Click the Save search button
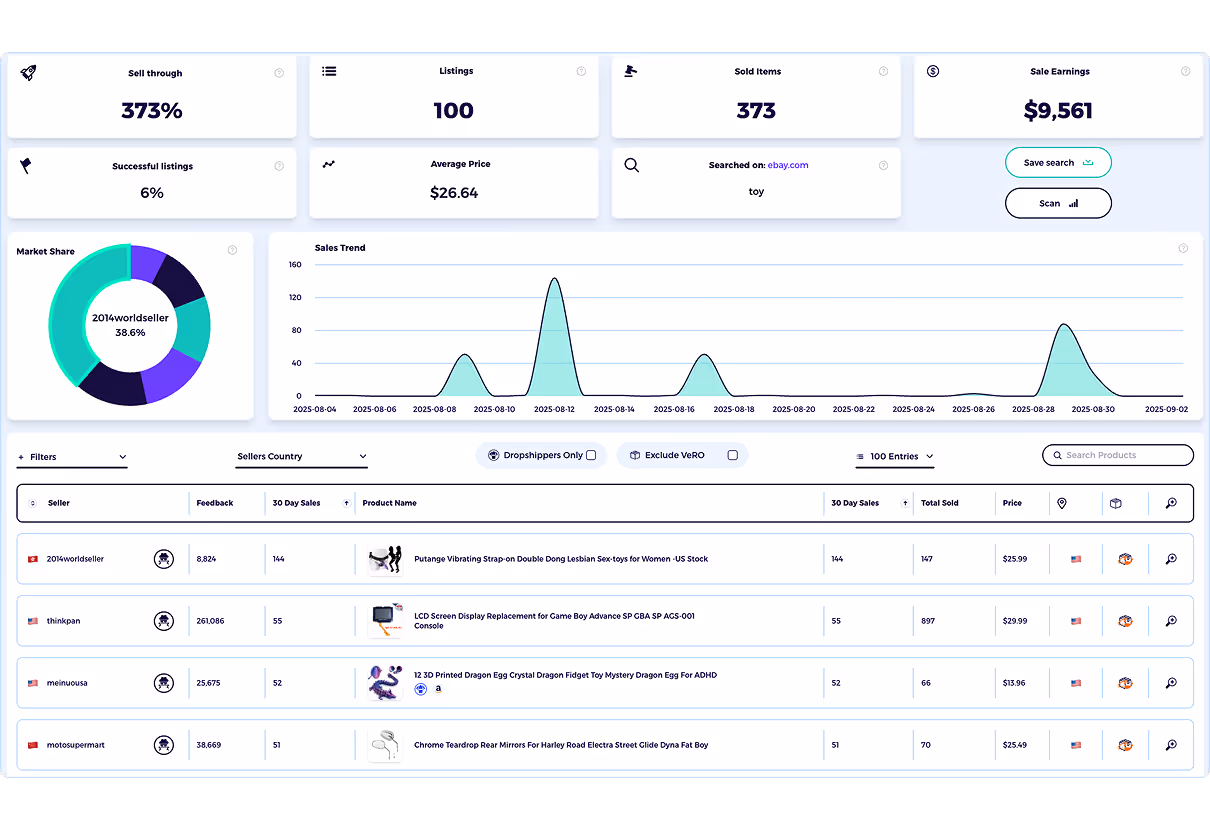 (x=1058, y=163)
